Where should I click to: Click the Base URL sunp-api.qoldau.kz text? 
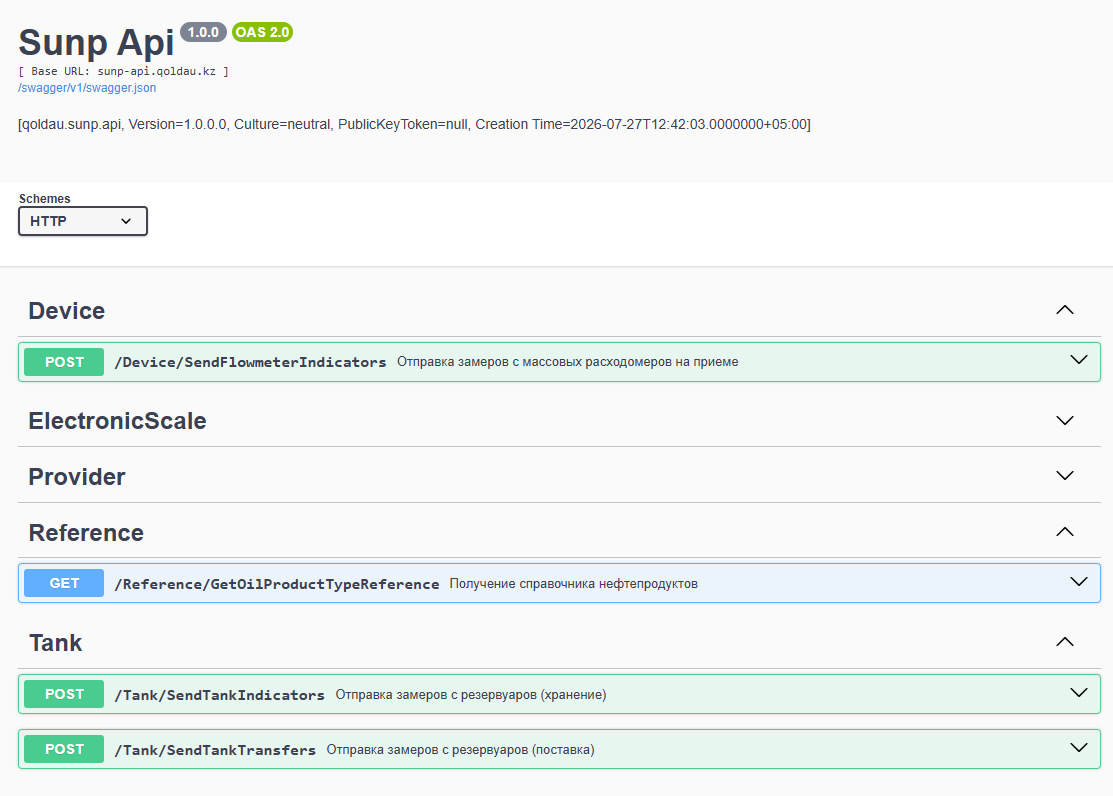point(124,71)
